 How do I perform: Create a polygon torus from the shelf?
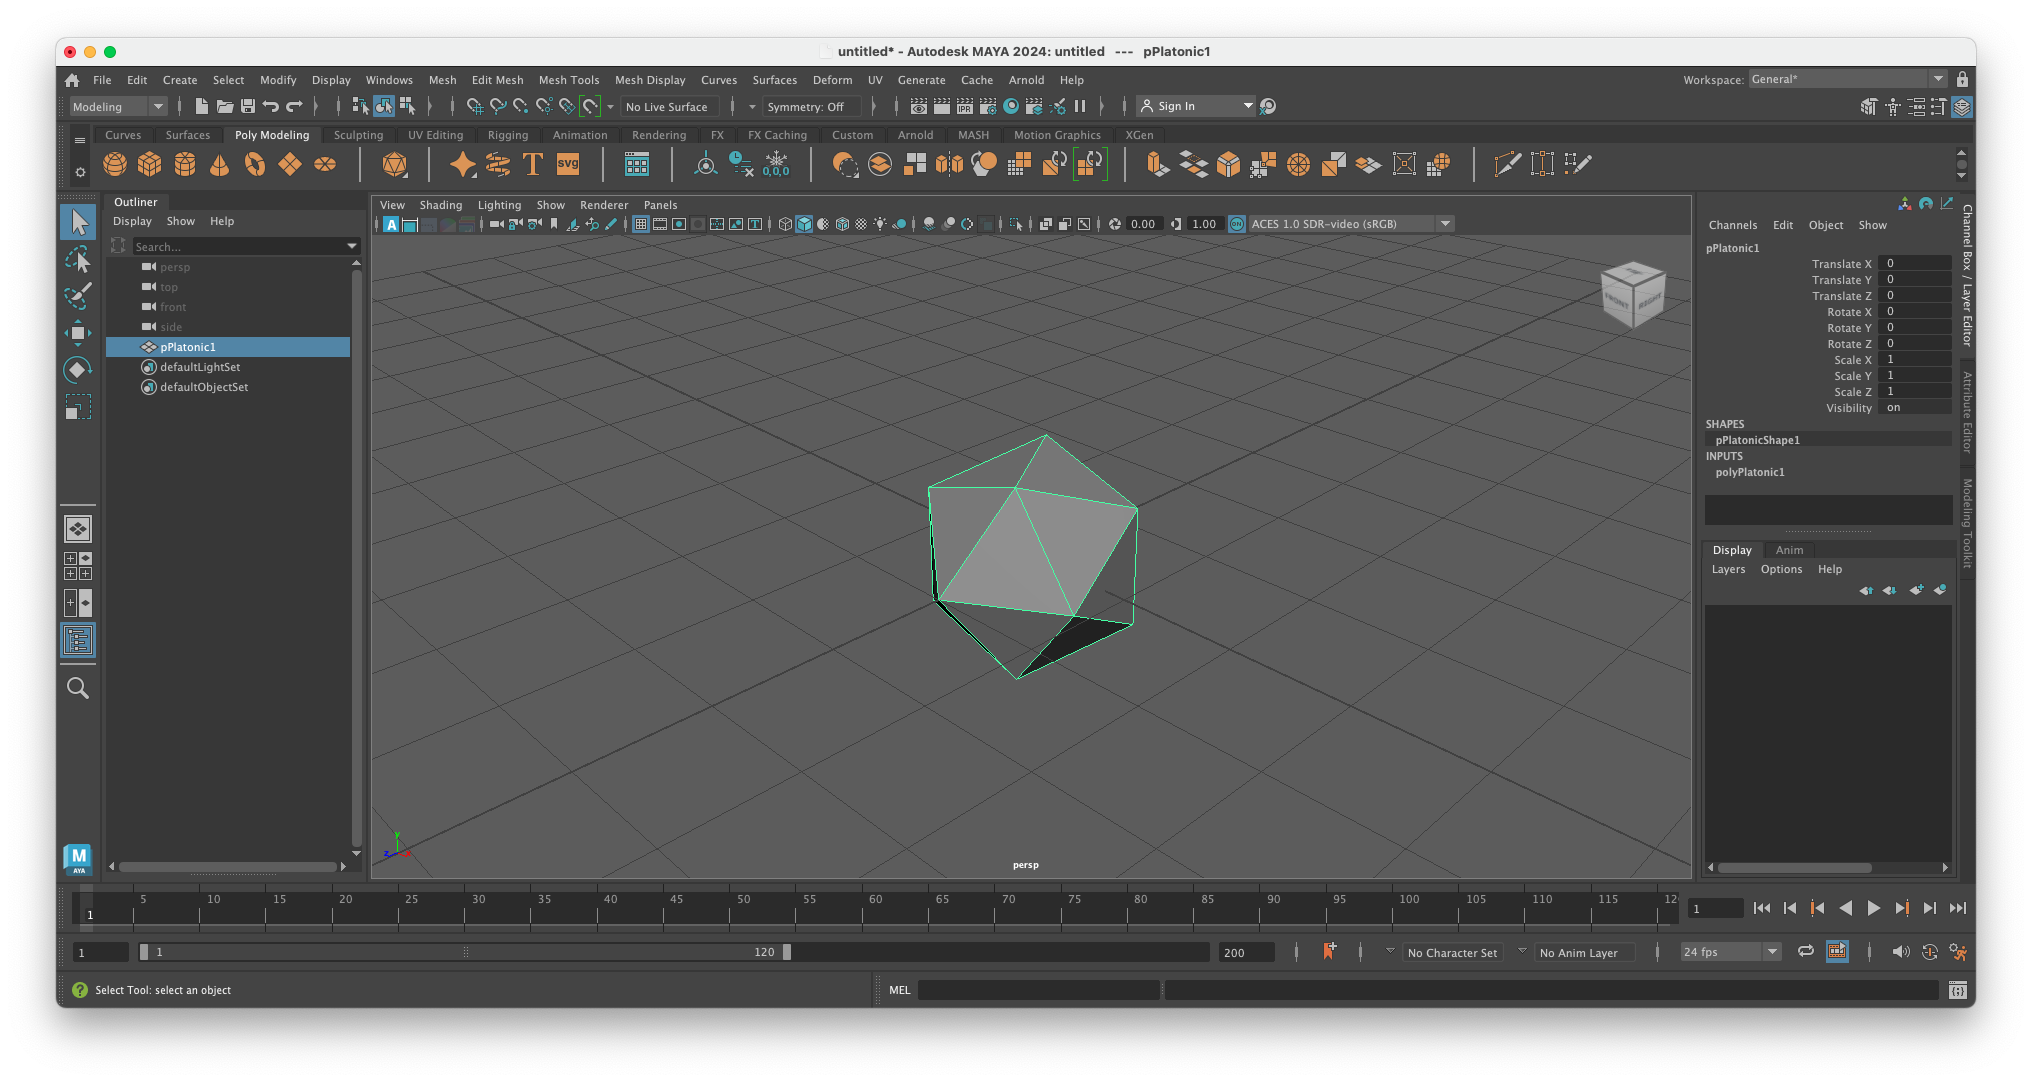click(255, 164)
